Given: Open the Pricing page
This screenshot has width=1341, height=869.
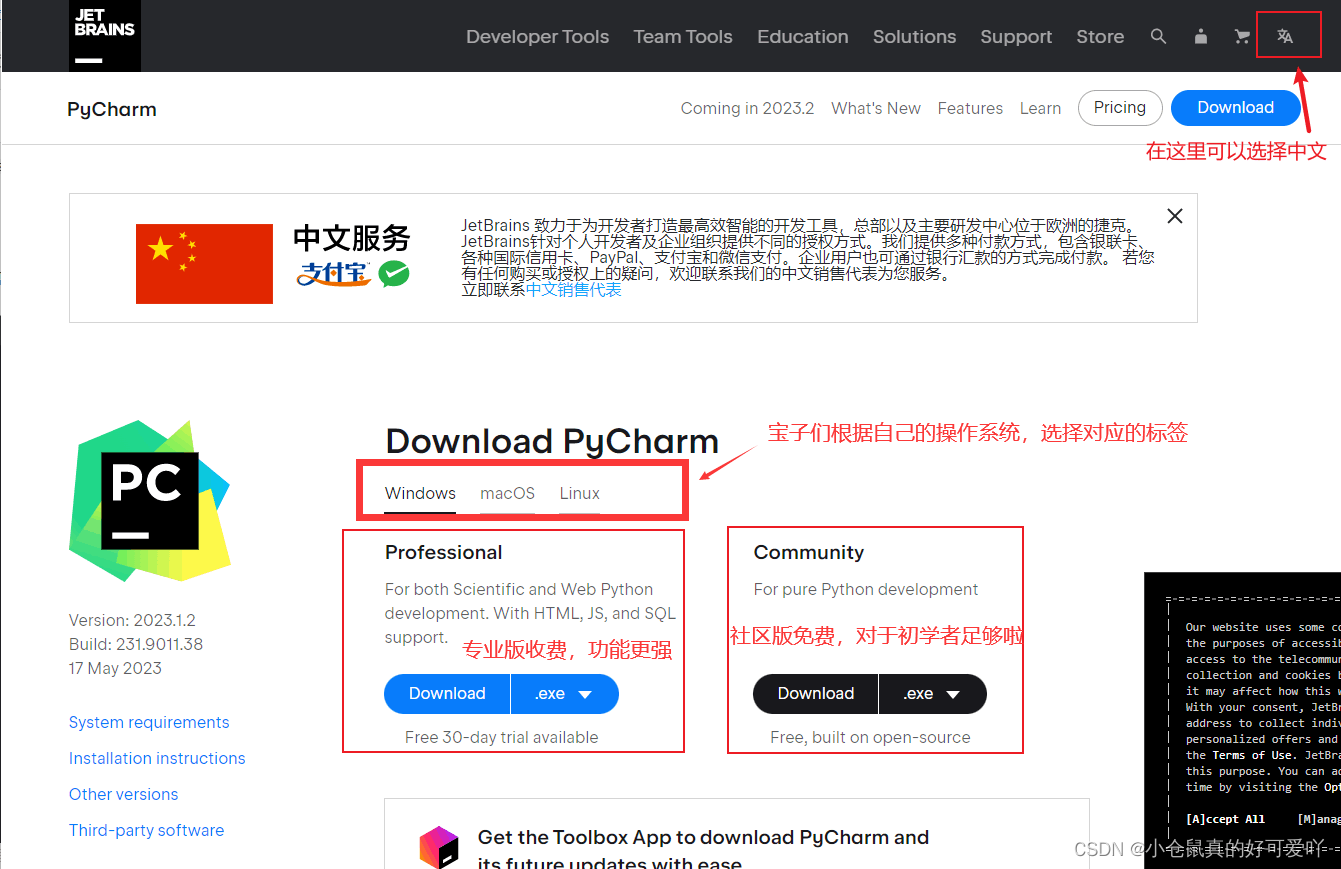Looking at the screenshot, I should pos(1120,108).
